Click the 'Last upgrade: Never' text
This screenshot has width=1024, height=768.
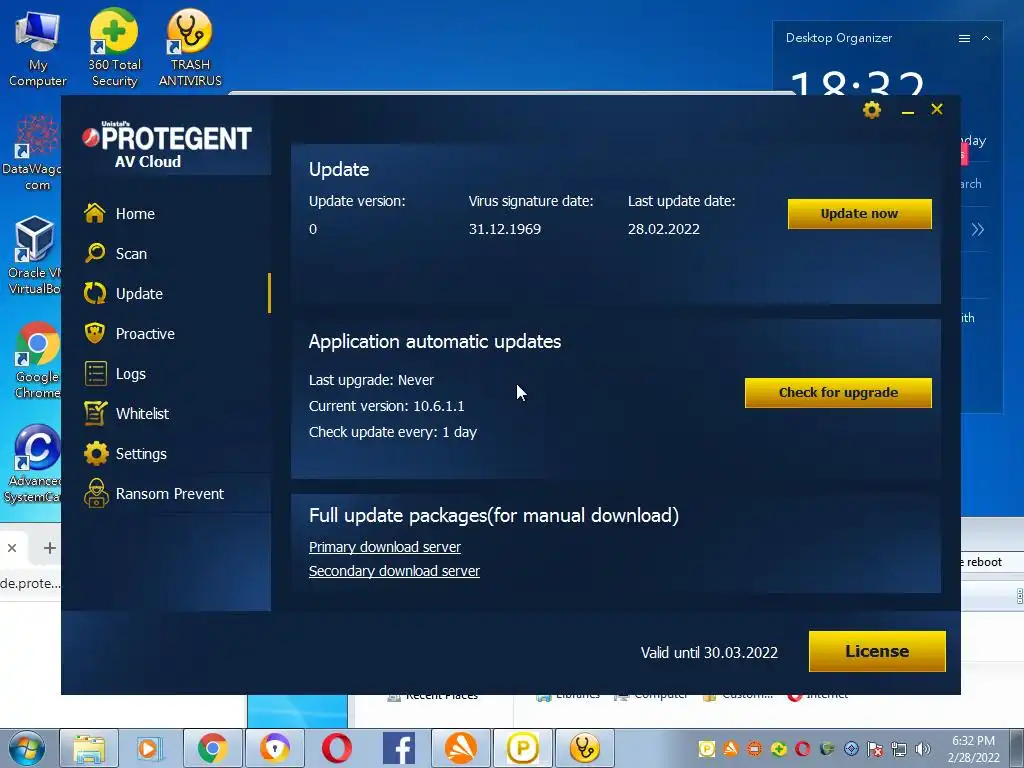click(372, 380)
